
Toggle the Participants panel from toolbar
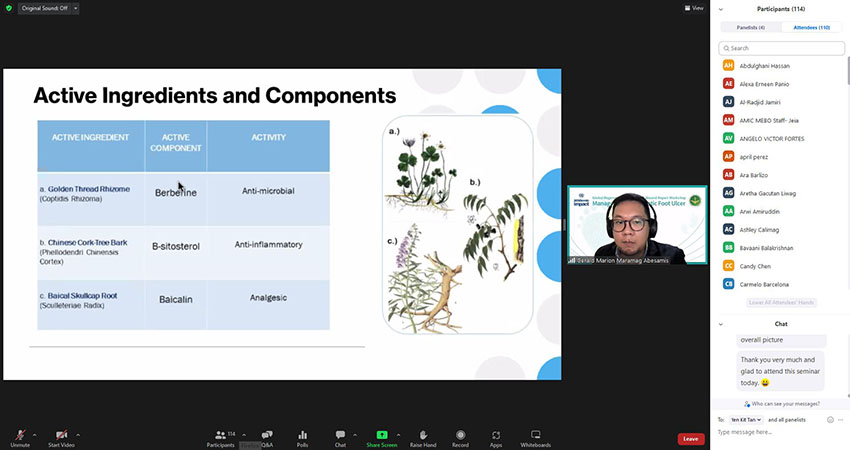click(x=220, y=435)
